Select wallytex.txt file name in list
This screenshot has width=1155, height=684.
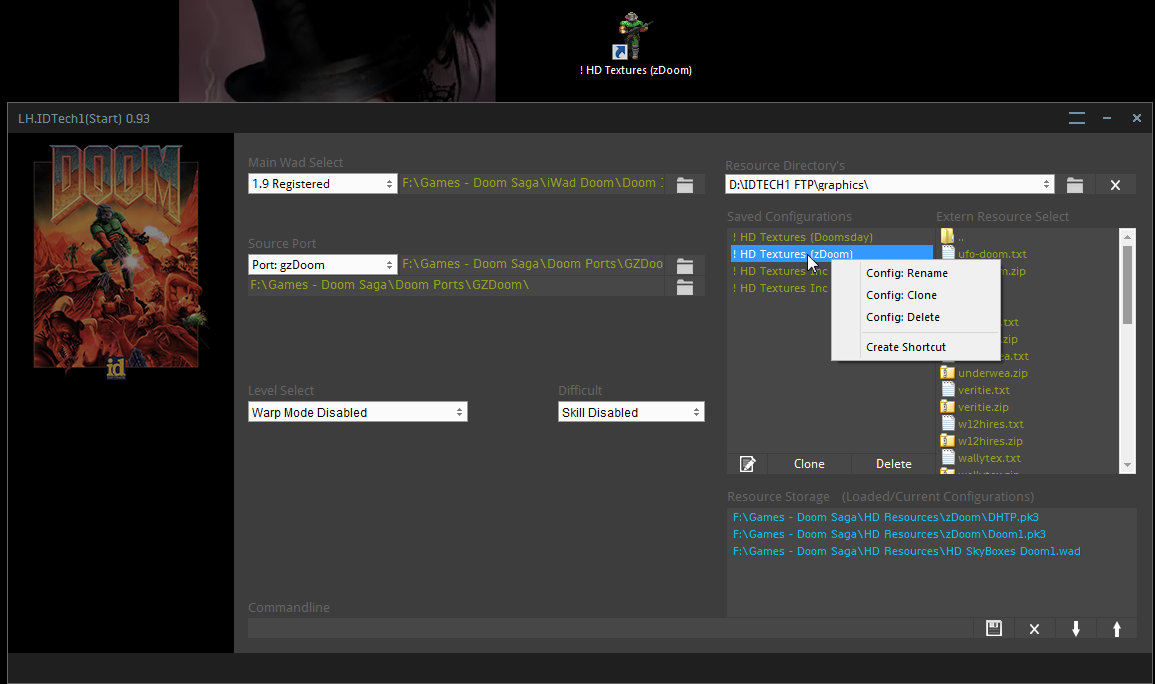pyautogui.click(x=989, y=458)
